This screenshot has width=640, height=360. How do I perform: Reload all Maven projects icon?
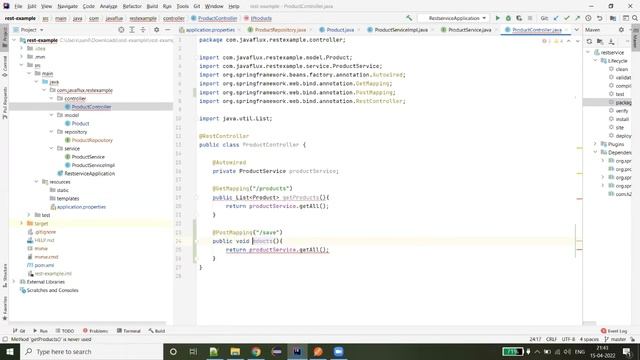tap(589, 41)
